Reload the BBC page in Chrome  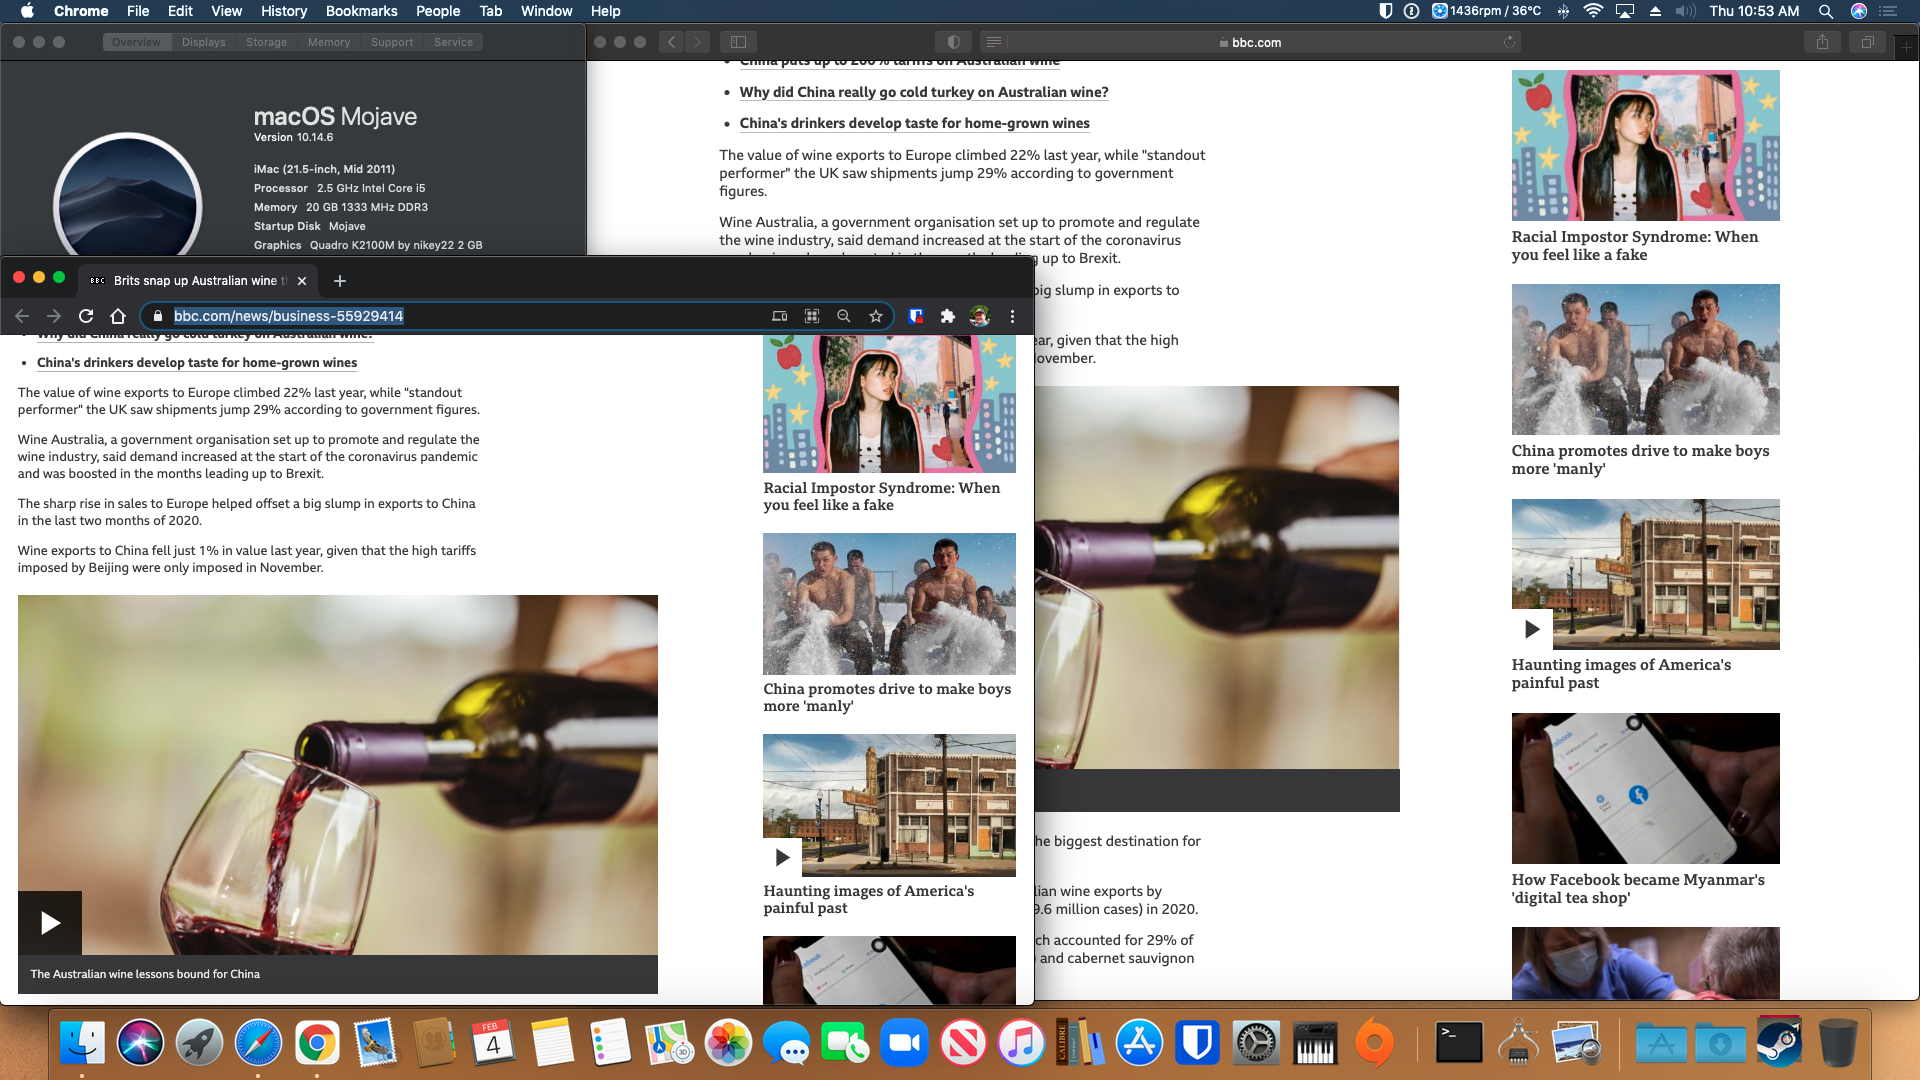86,316
